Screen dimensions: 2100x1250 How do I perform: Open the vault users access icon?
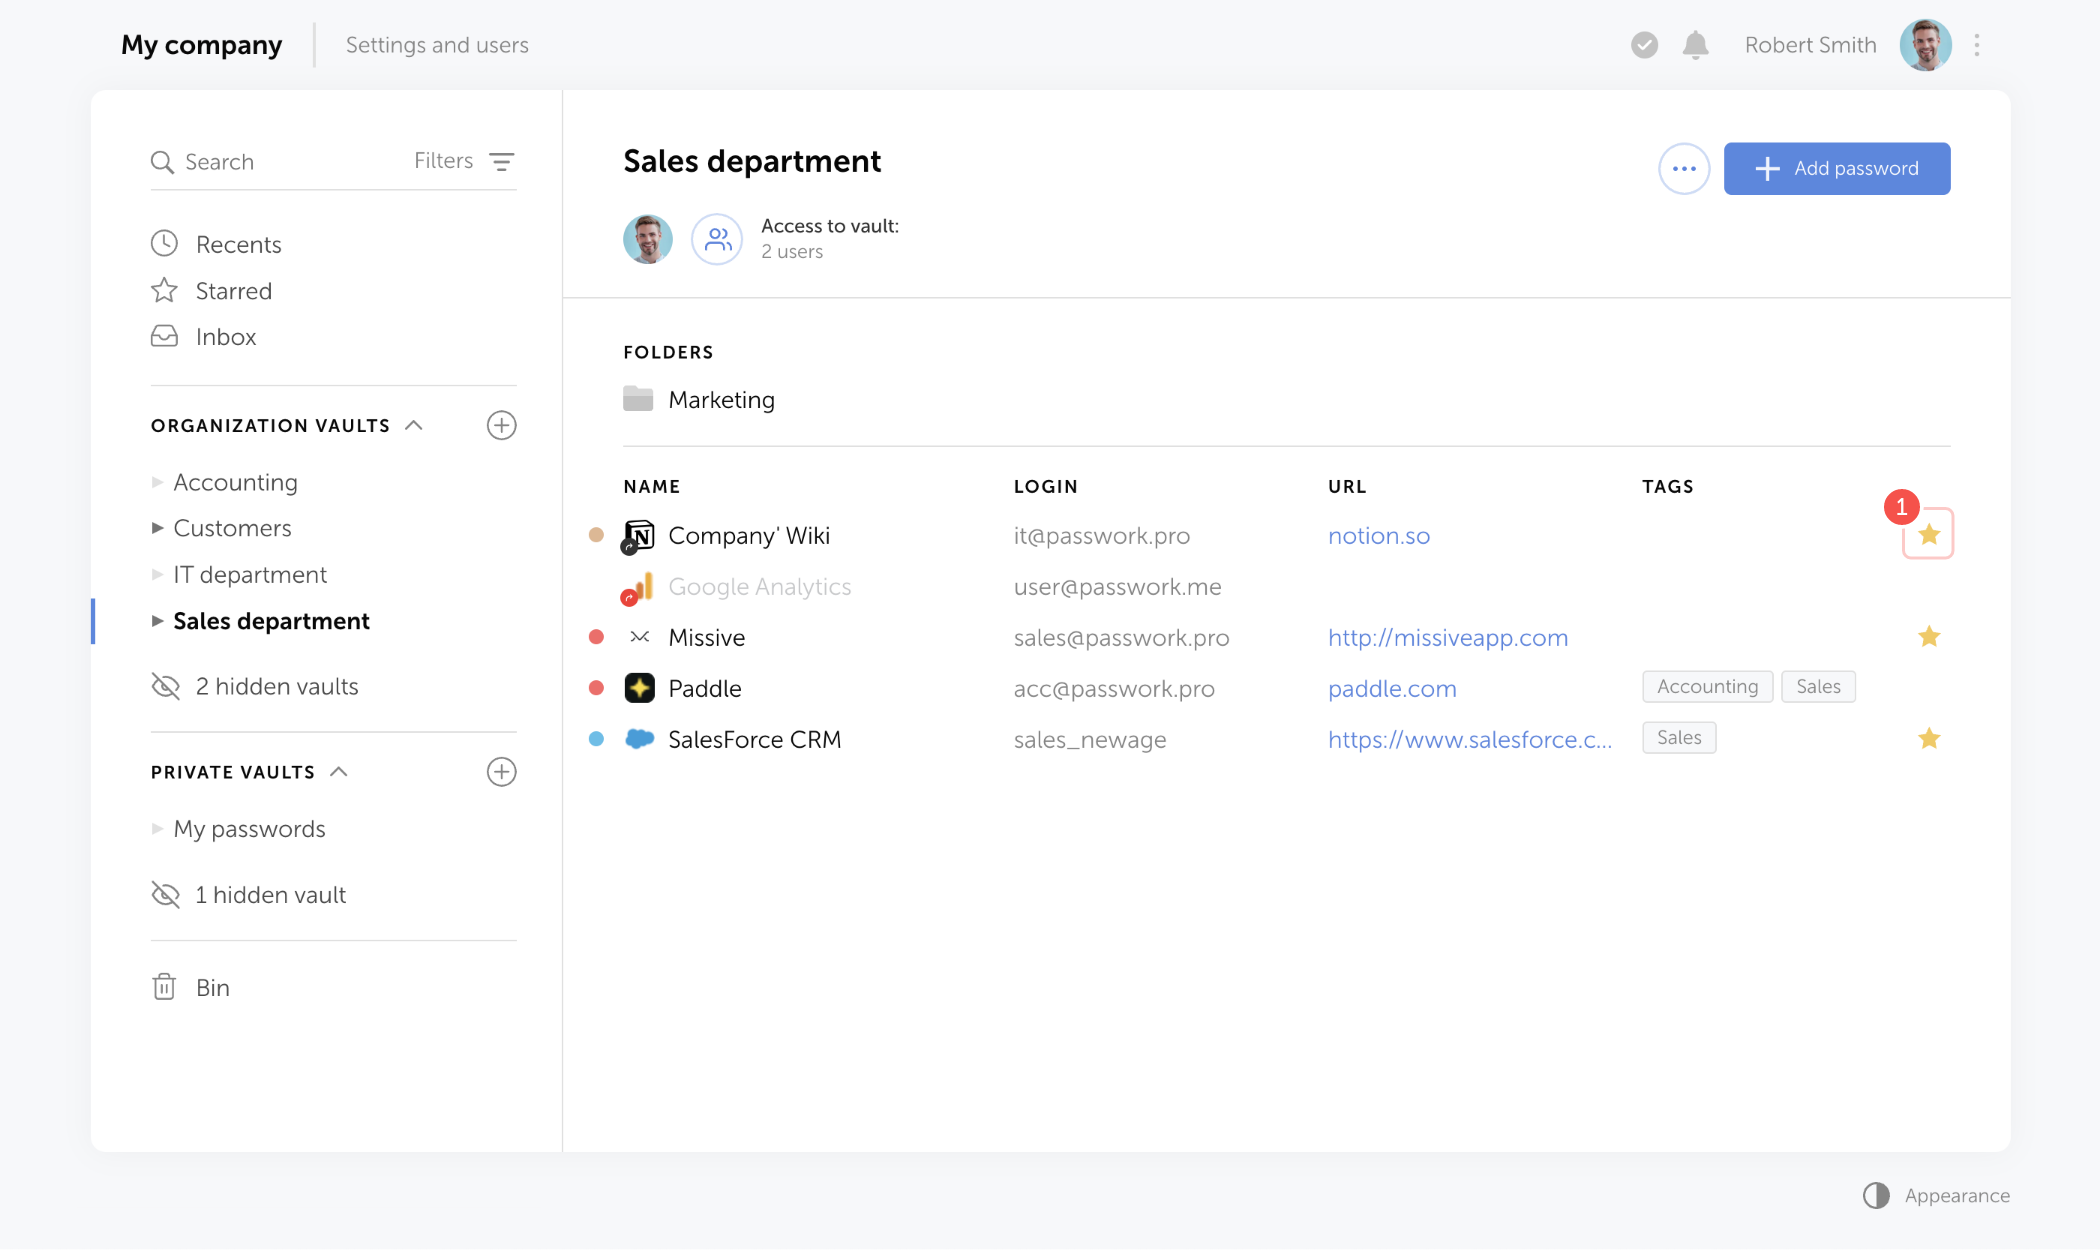[x=717, y=239]
